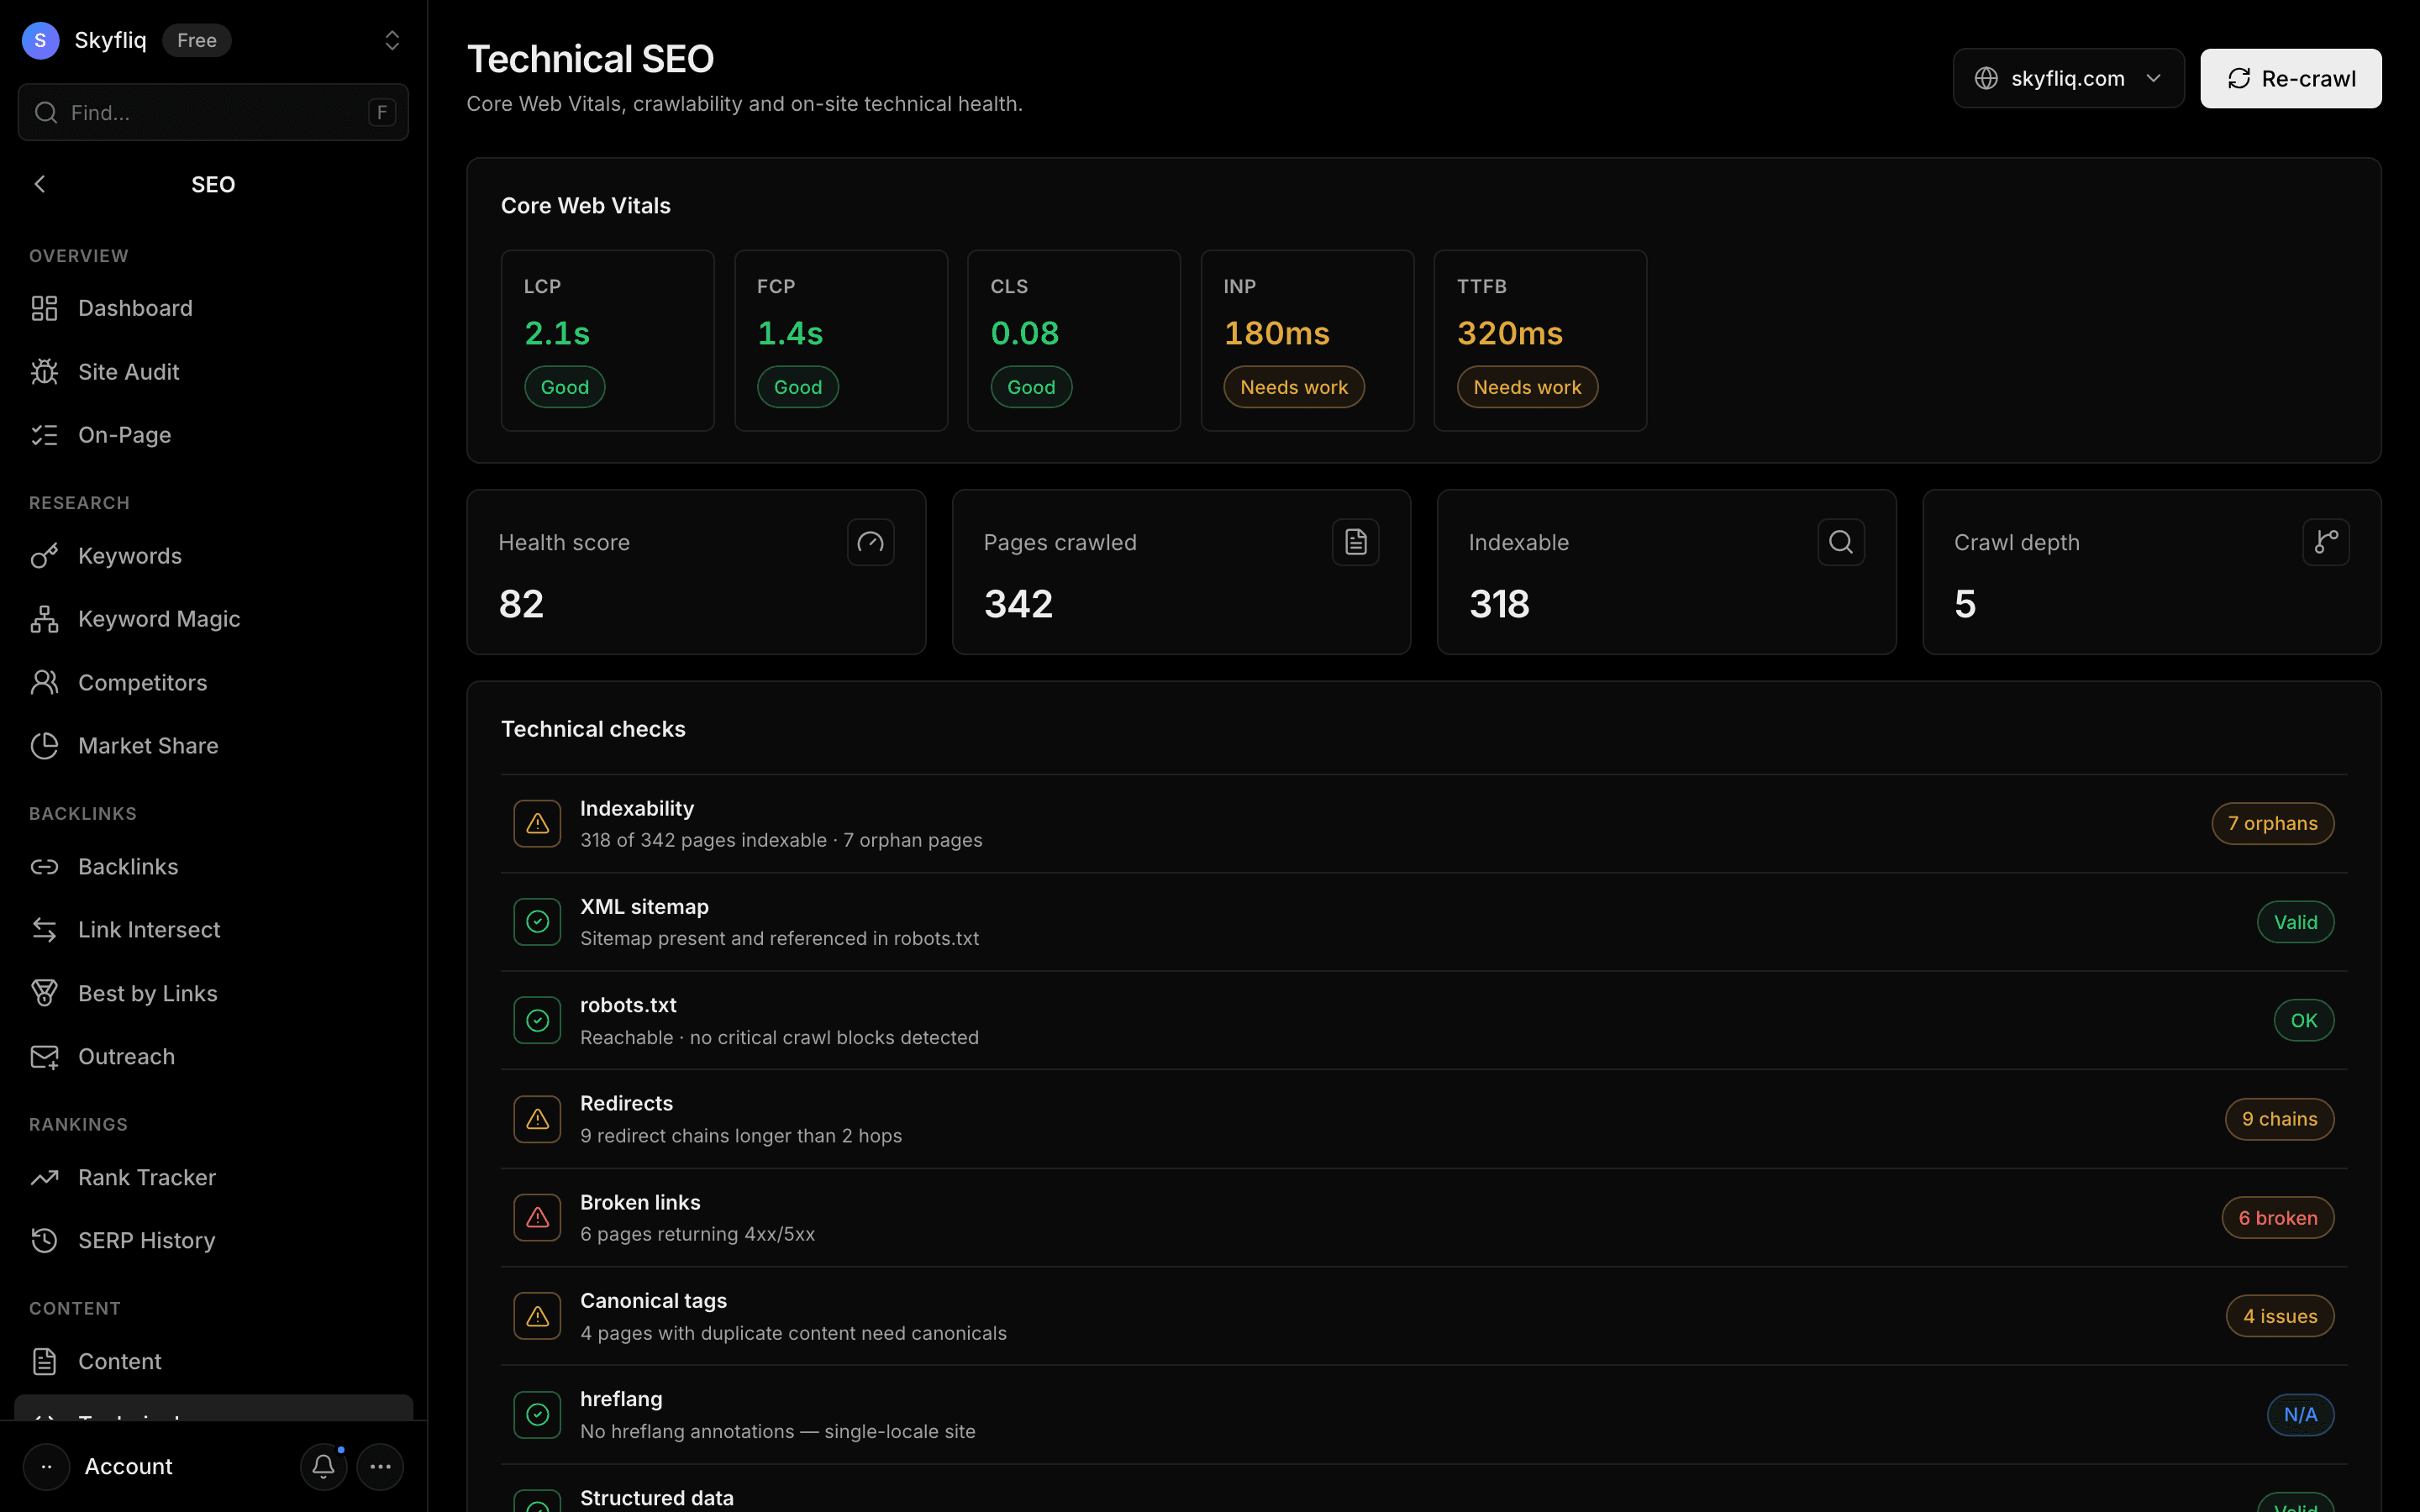Viewport: 2420px width, 1512px height.
Task: Go to On-Page section
Action: [213, 435]
